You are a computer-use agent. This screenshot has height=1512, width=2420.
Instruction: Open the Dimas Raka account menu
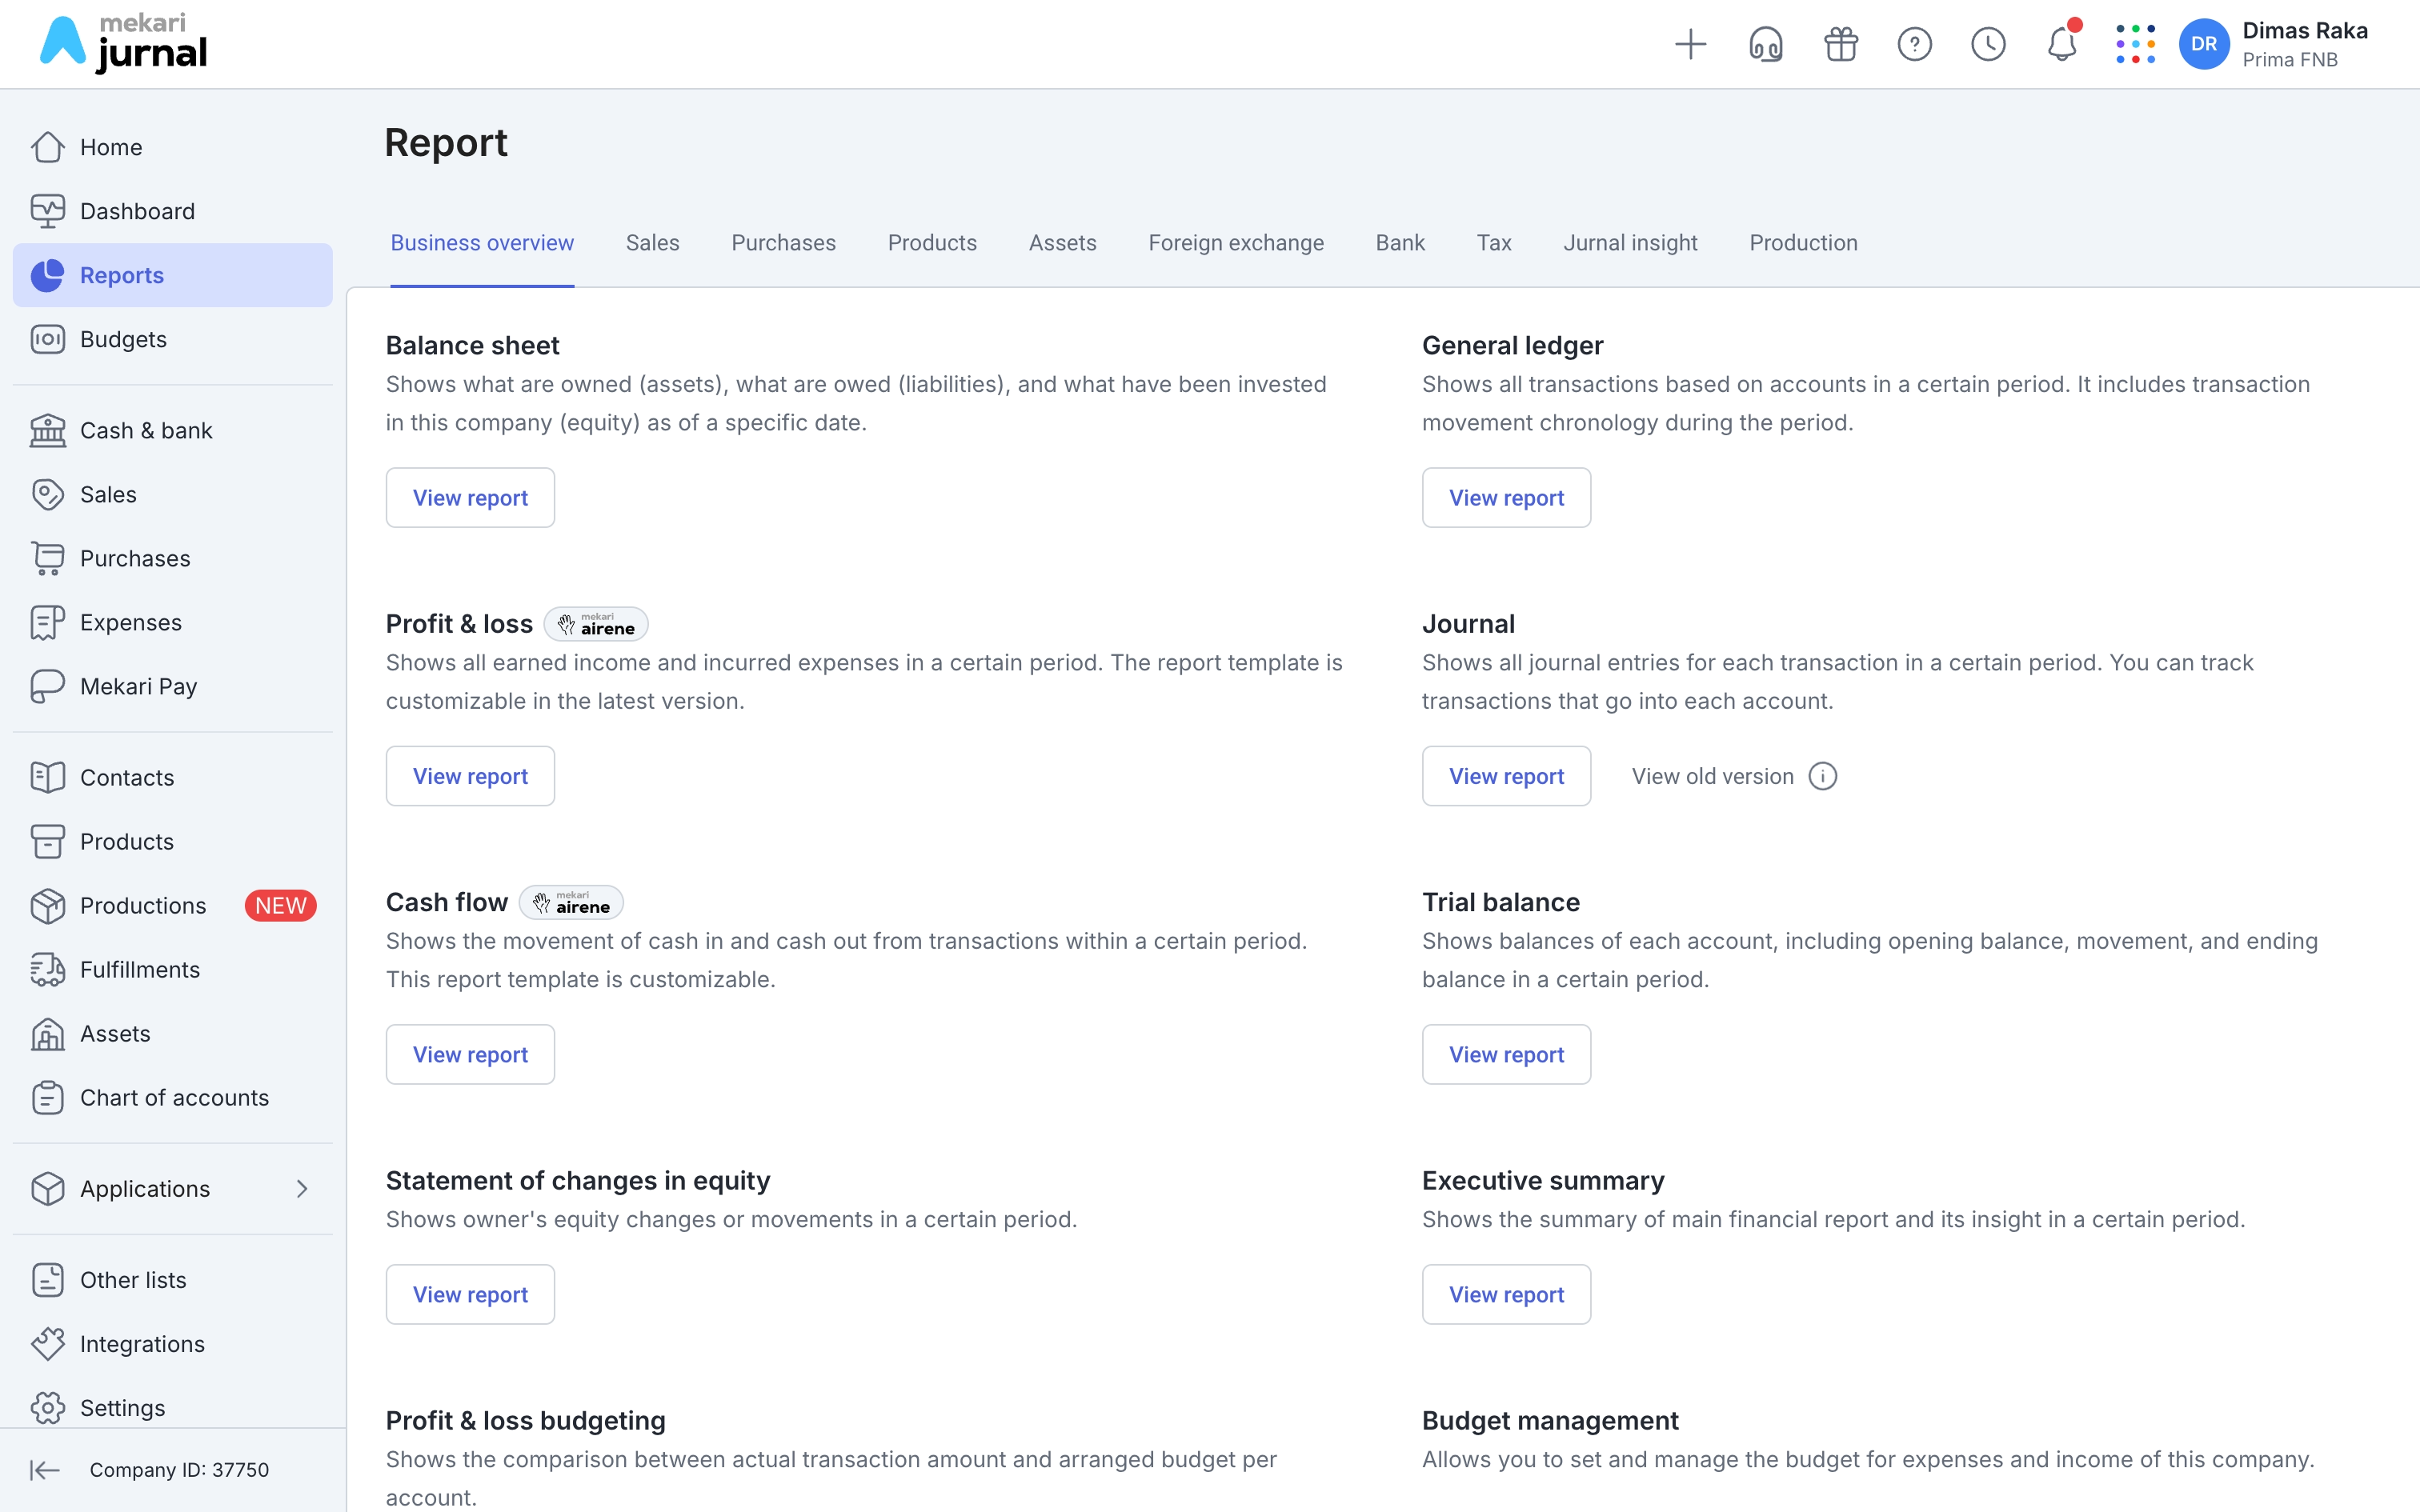[x=2275, y=44]
